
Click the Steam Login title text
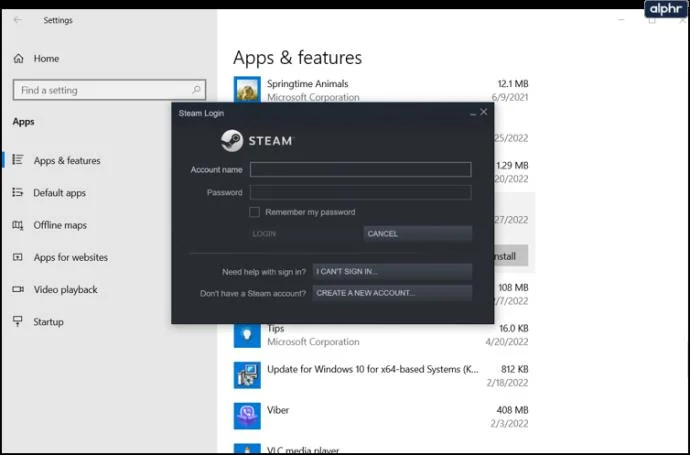pos(201,114)
